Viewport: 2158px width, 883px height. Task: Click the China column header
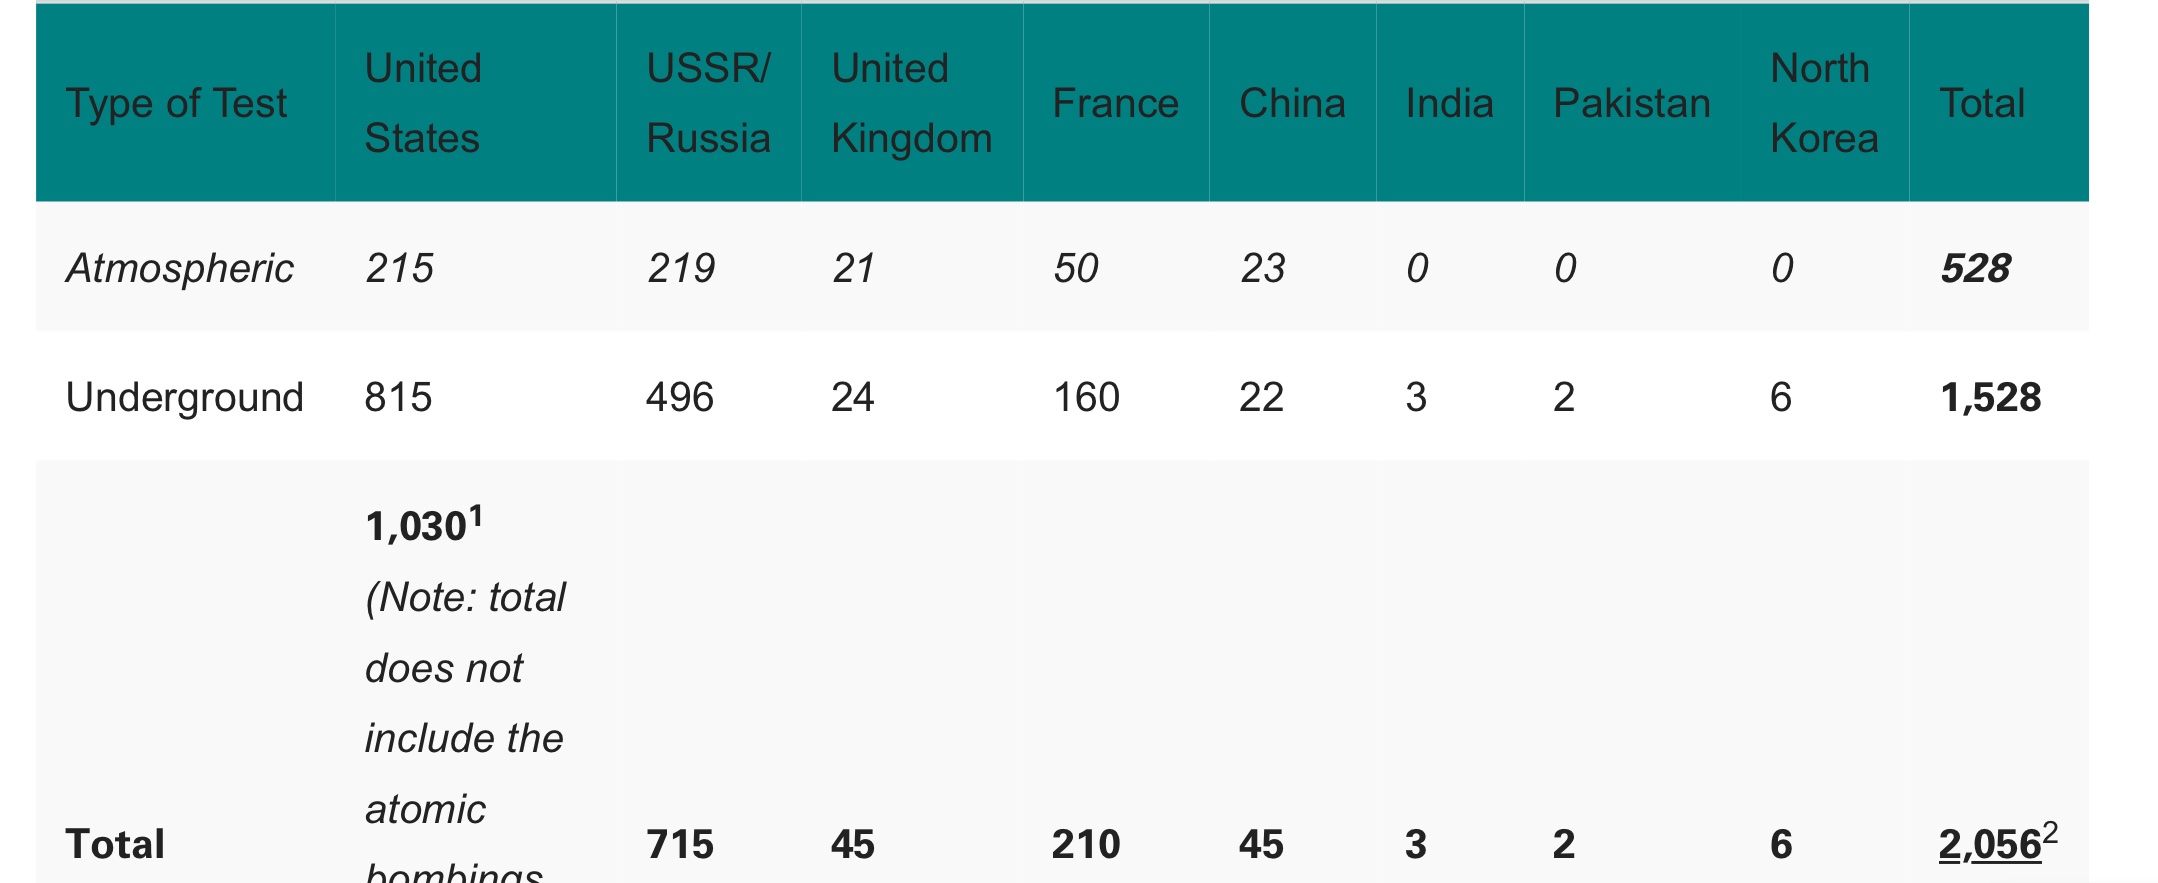click(1292, 103)
